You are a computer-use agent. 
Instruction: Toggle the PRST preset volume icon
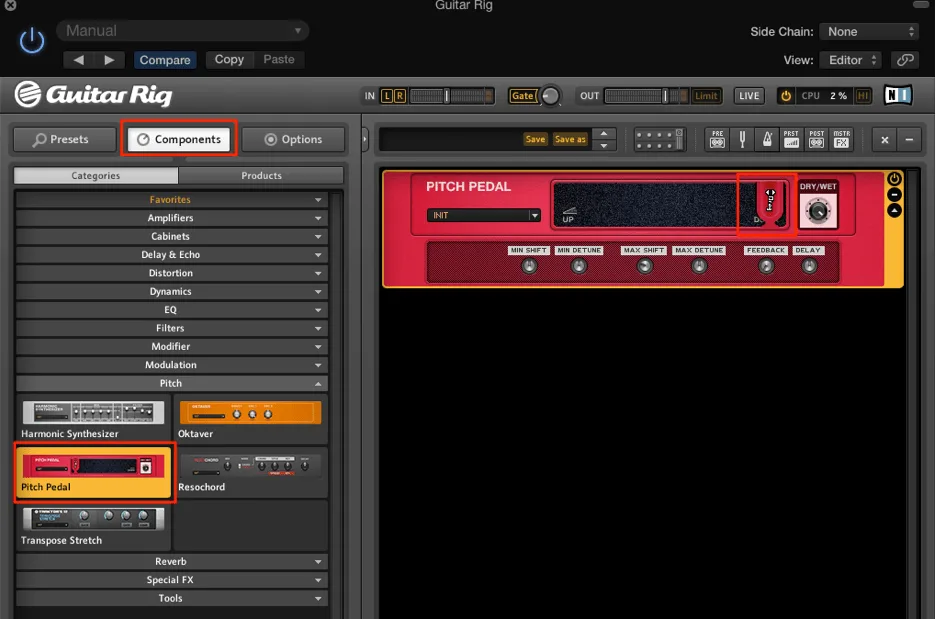coord(792,139)
